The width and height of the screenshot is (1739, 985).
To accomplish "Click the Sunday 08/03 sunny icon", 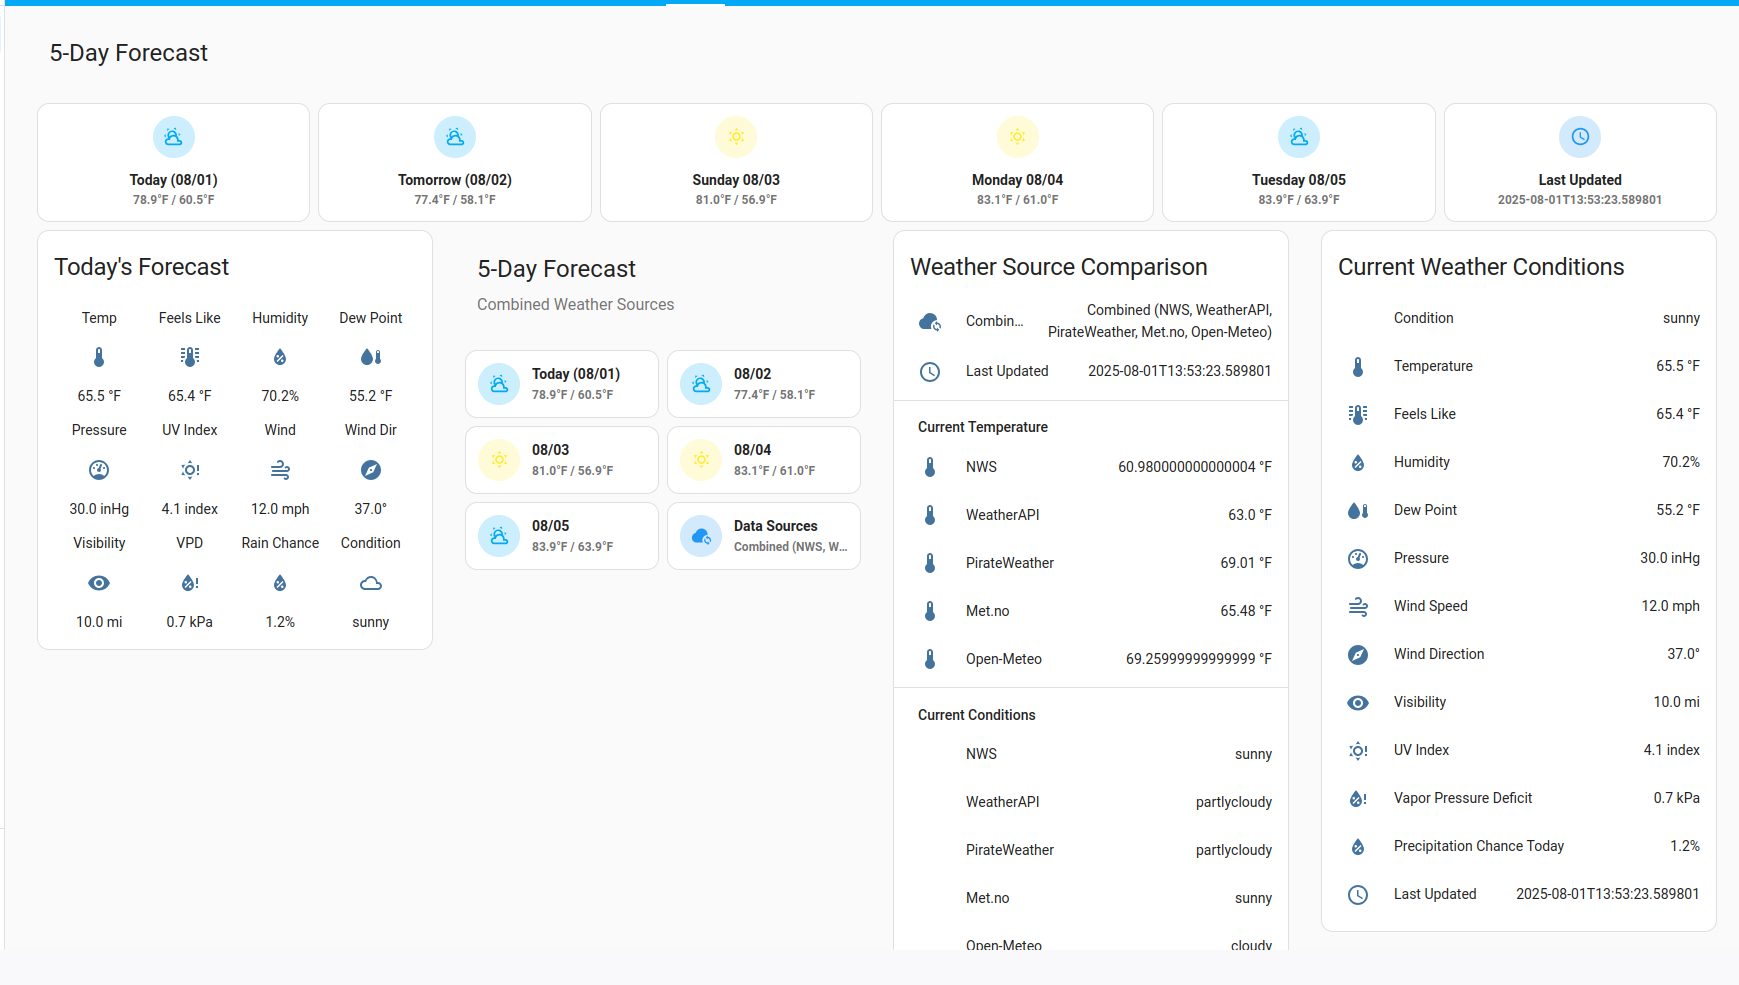I will pos(736,137).
